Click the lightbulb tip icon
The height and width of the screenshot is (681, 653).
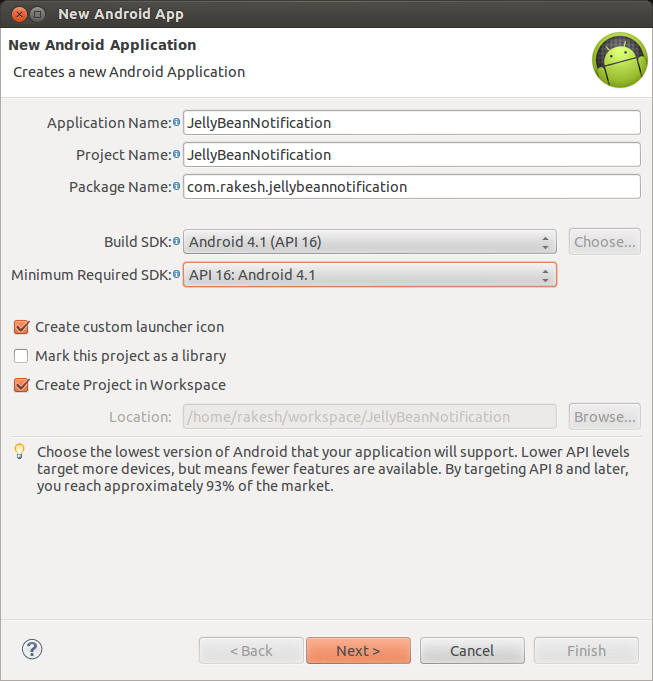20,451
